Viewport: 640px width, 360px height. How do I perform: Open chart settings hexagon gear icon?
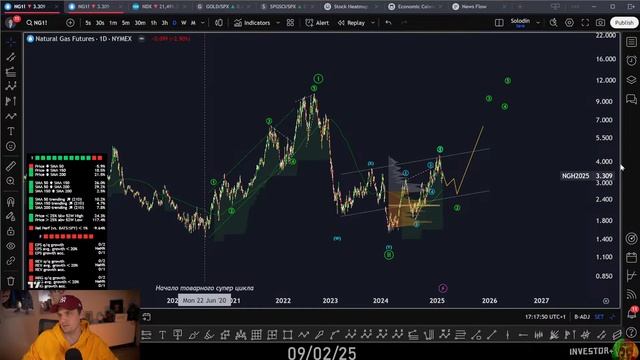click(569, 23)
